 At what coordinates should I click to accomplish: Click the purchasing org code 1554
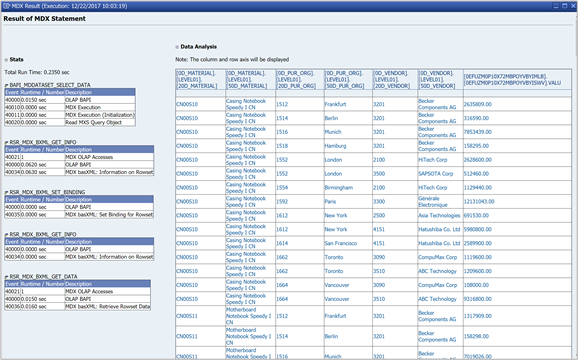(282, 188)
